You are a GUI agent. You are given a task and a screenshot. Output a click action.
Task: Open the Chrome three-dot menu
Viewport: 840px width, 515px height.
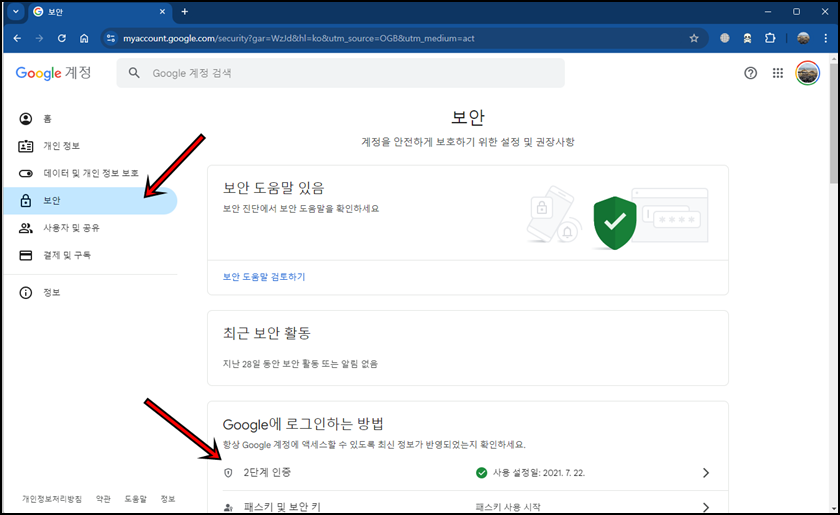click(x=826, y=39)
